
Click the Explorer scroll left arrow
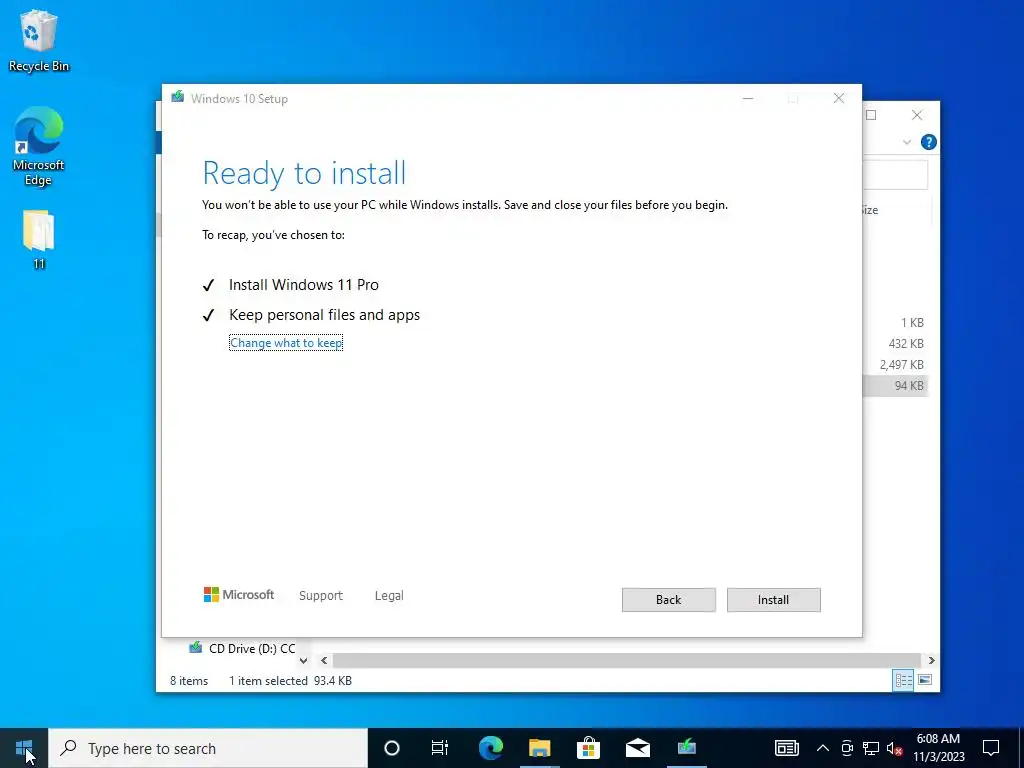point(324,660)
